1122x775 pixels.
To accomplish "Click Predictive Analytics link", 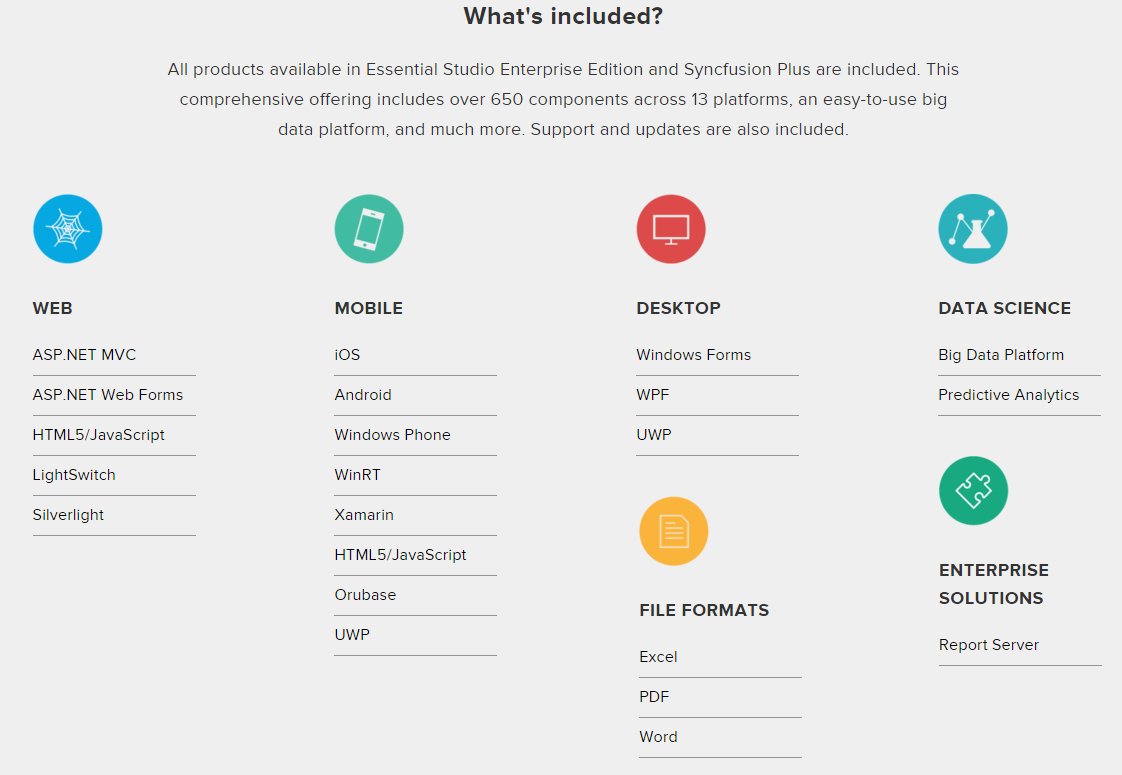I will pyautogui.click(x=1008, y=395).
